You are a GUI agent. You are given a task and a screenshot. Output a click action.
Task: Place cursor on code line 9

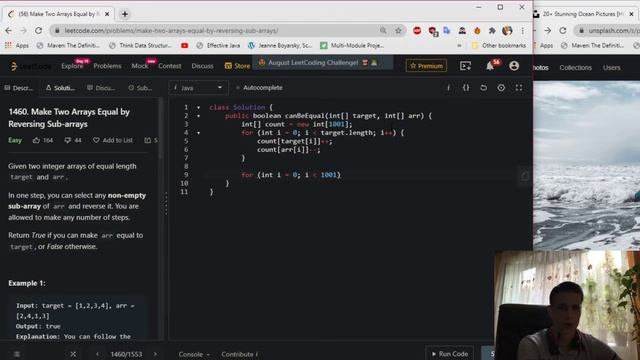[359, 175]
